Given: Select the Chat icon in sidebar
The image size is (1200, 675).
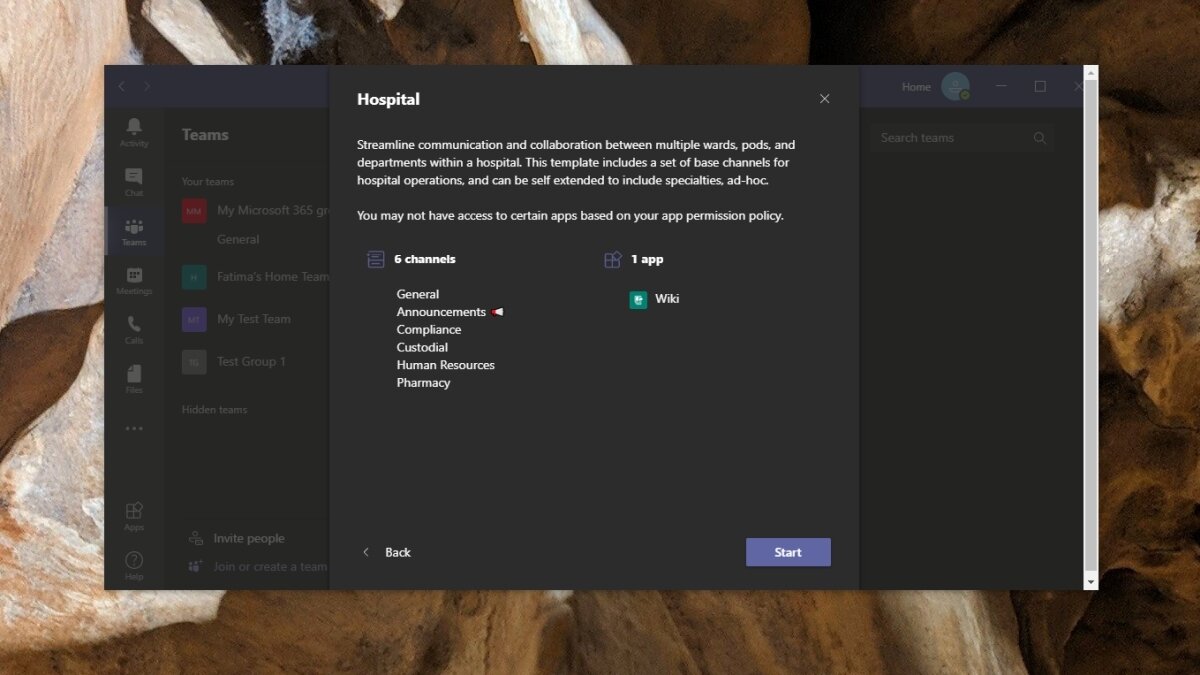Looking at the screenshot, I should click(133, 180).
